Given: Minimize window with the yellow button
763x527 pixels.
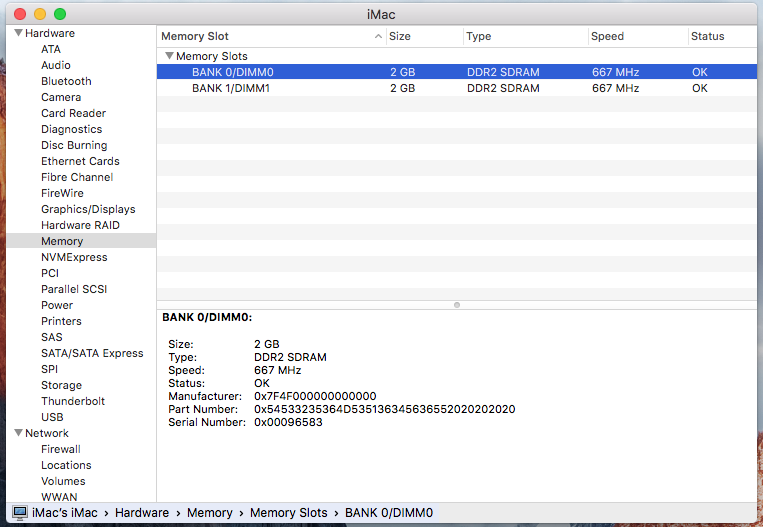Looking at the screenshot, I should coord(40,14).
